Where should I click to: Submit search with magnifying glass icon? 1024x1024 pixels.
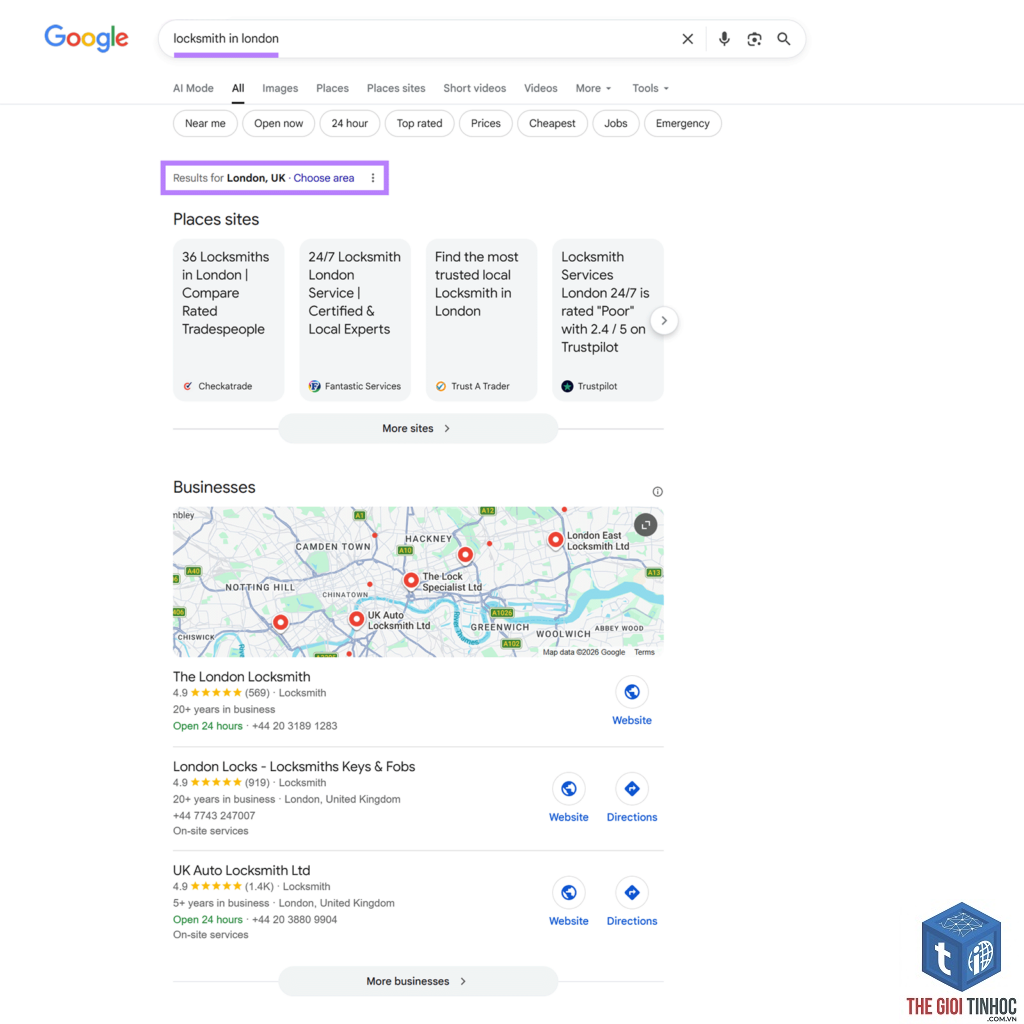[784, 39]
